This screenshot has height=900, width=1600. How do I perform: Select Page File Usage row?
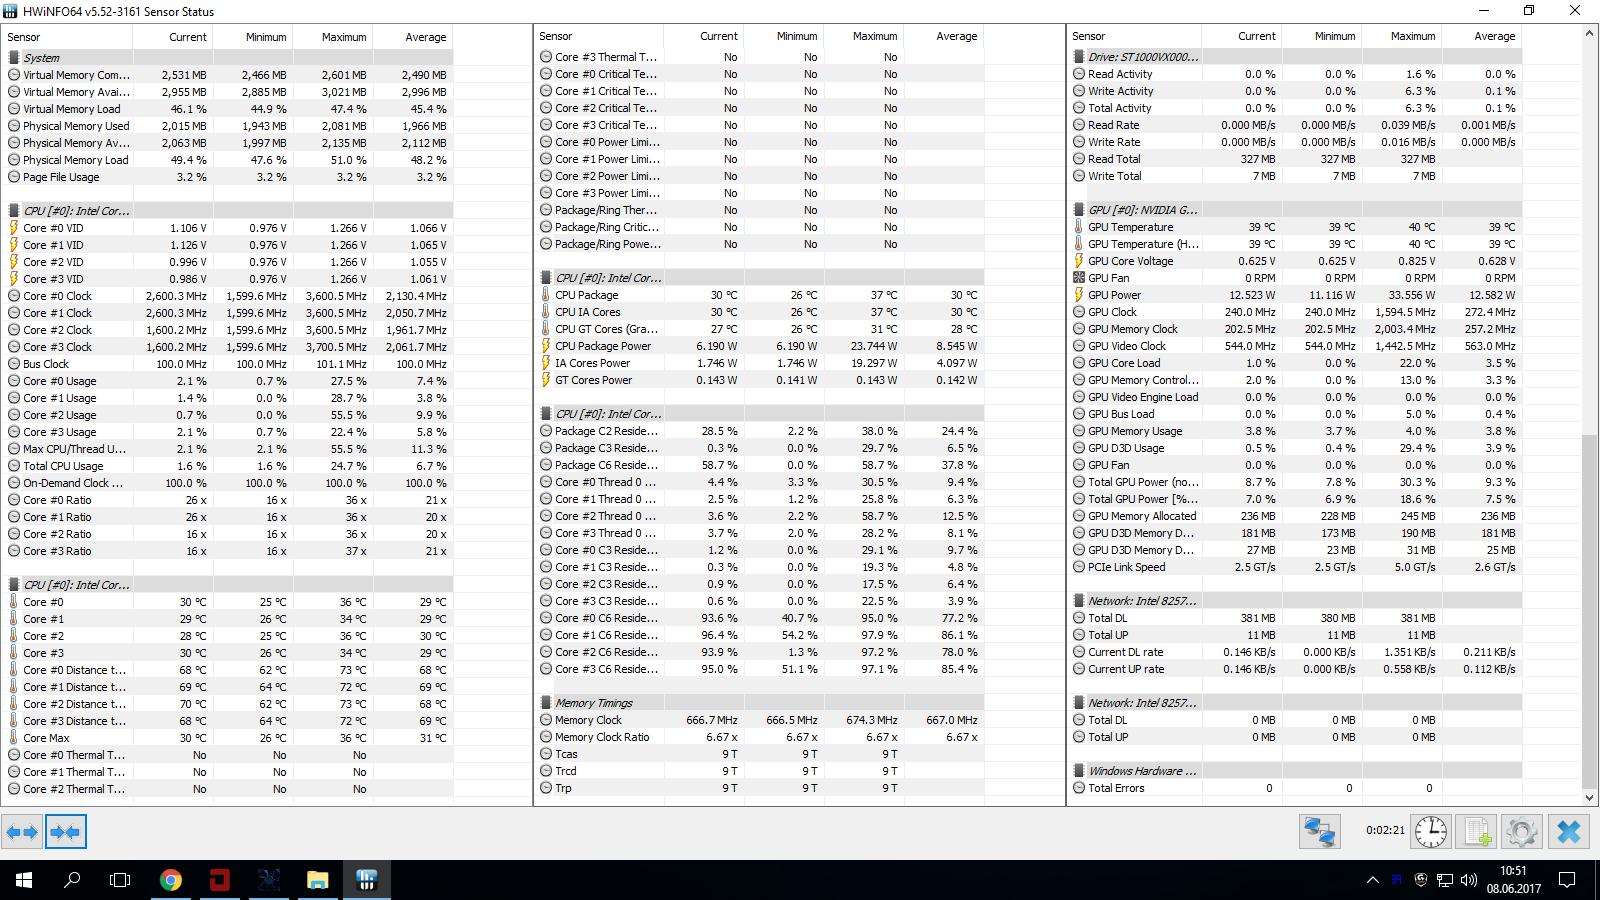click(x=227, y=177)
